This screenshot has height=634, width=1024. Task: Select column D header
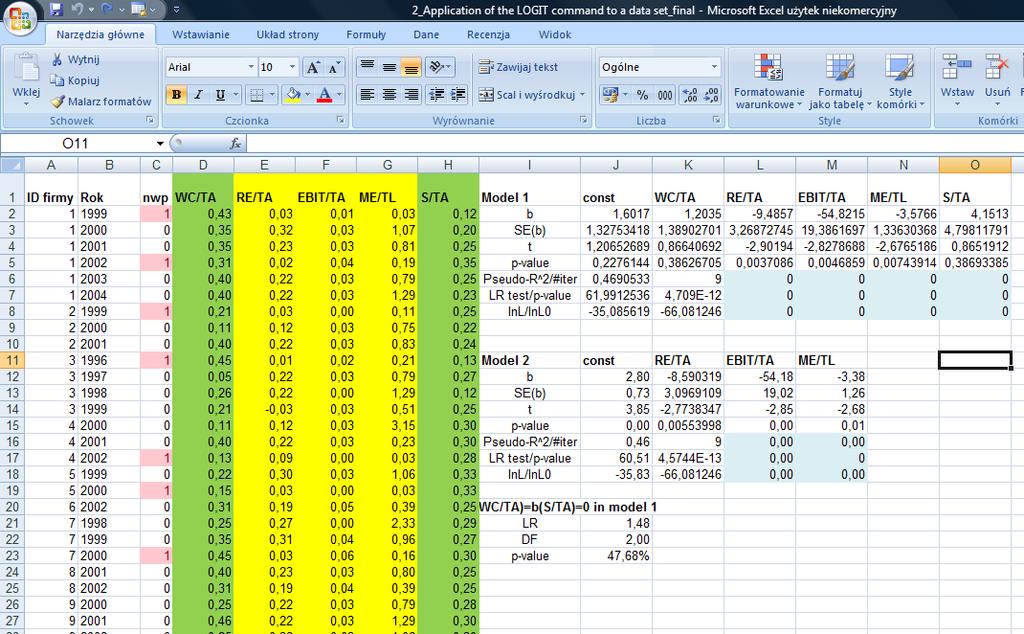point(203,165)
